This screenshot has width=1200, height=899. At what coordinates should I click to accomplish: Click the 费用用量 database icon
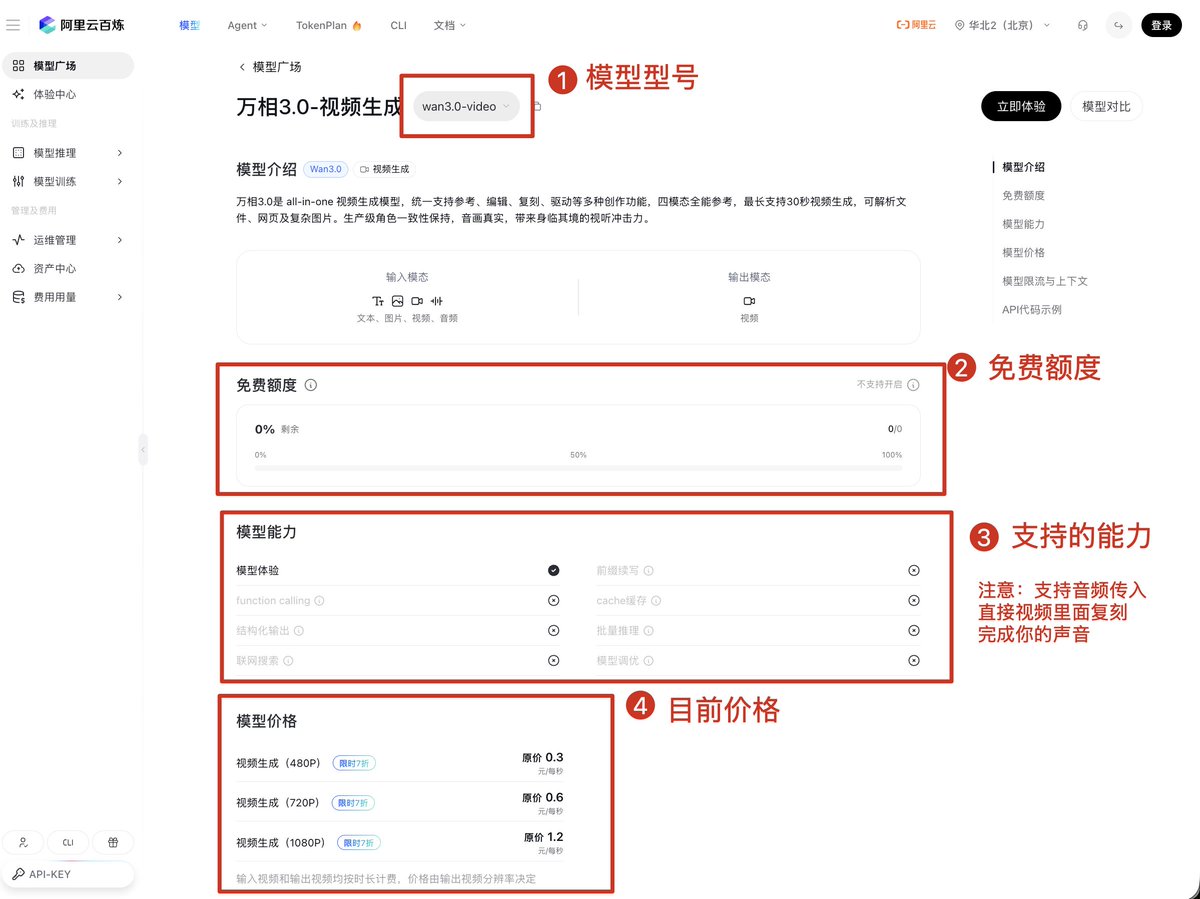18,297
